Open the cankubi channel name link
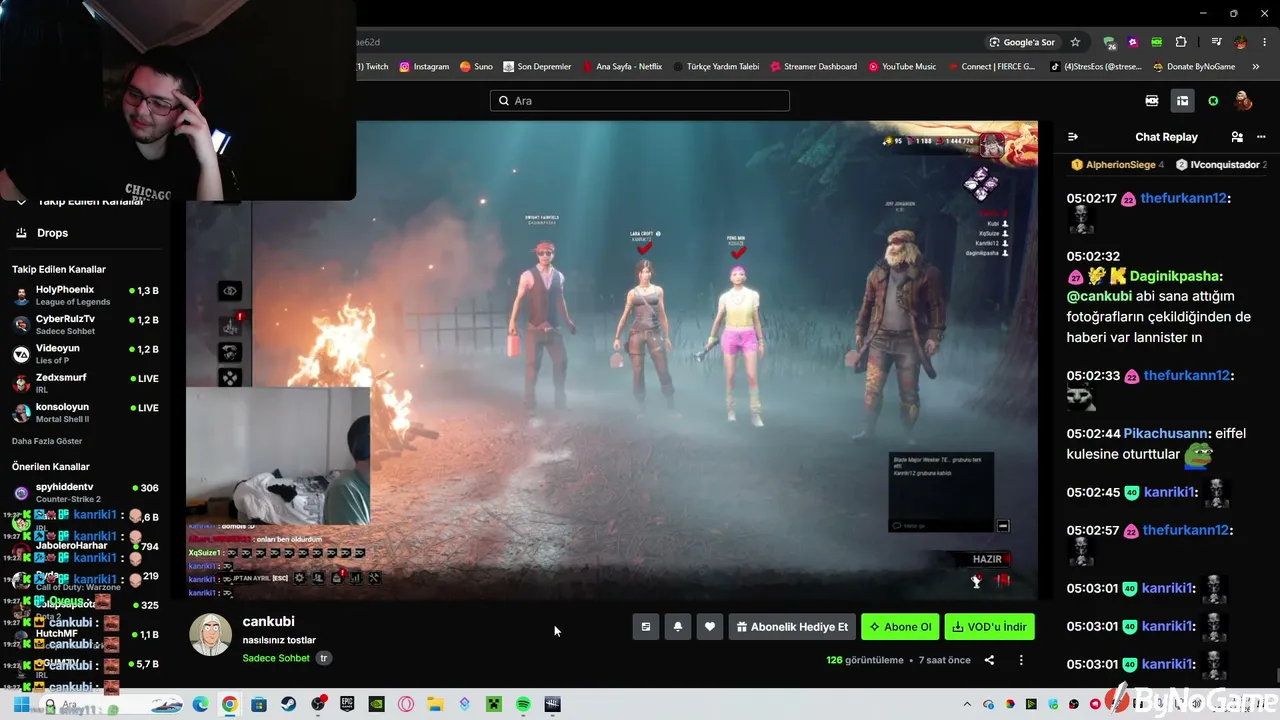This screenshot has width=1280, height=720. pos(268,622)
